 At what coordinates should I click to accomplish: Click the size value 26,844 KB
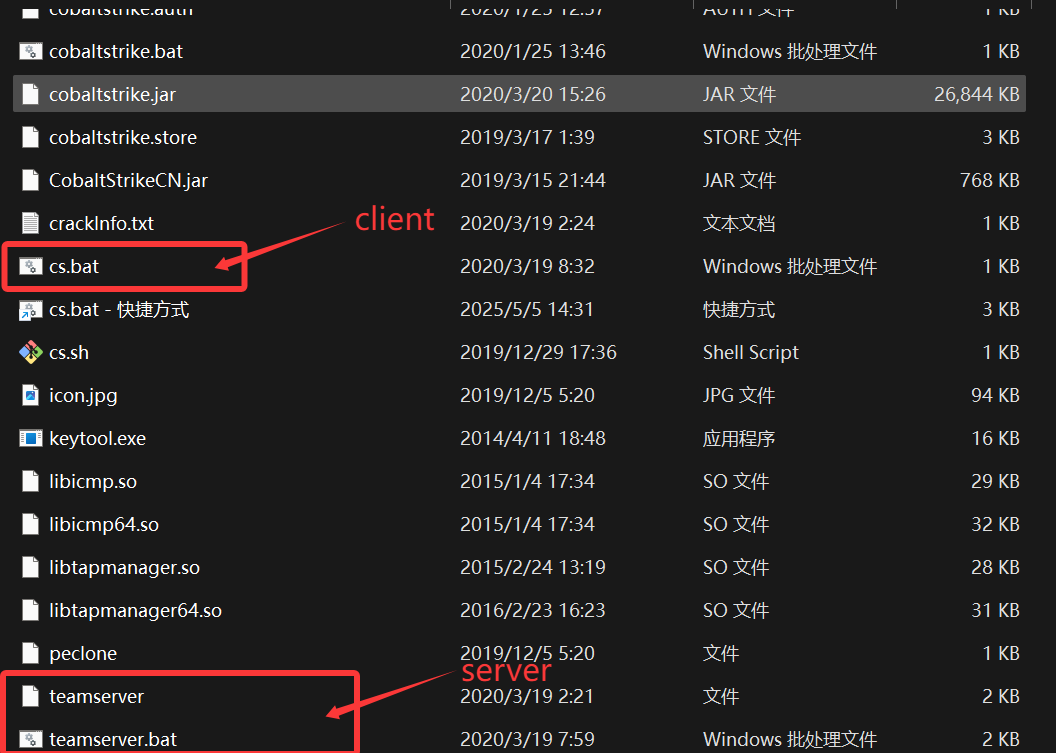[977, 95]
